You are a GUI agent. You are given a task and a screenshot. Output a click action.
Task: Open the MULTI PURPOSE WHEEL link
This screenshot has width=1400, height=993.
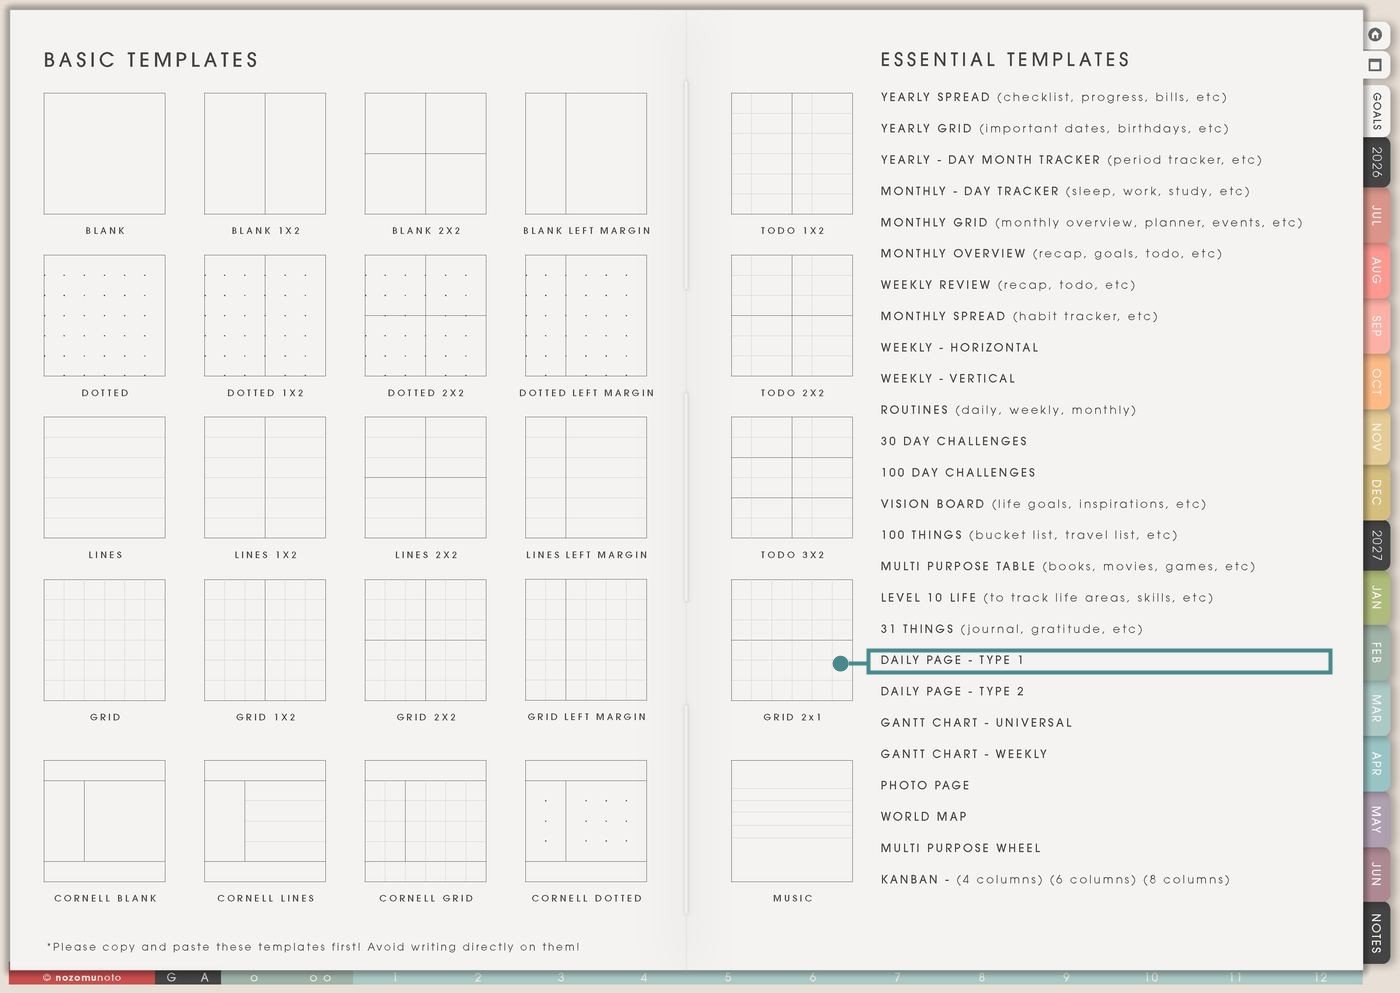[961, 848]
